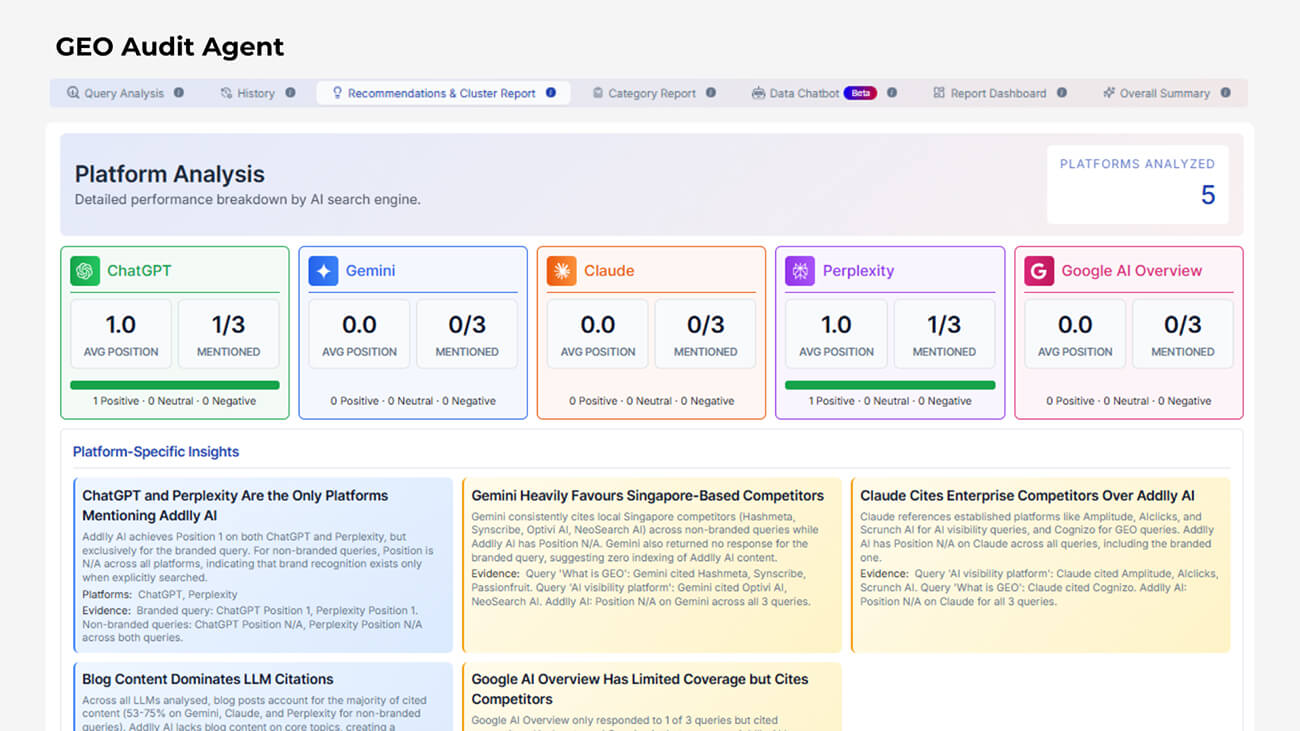Click the Platforms Analyzed count 5

pyautogui.click(x=1207, y=195)
